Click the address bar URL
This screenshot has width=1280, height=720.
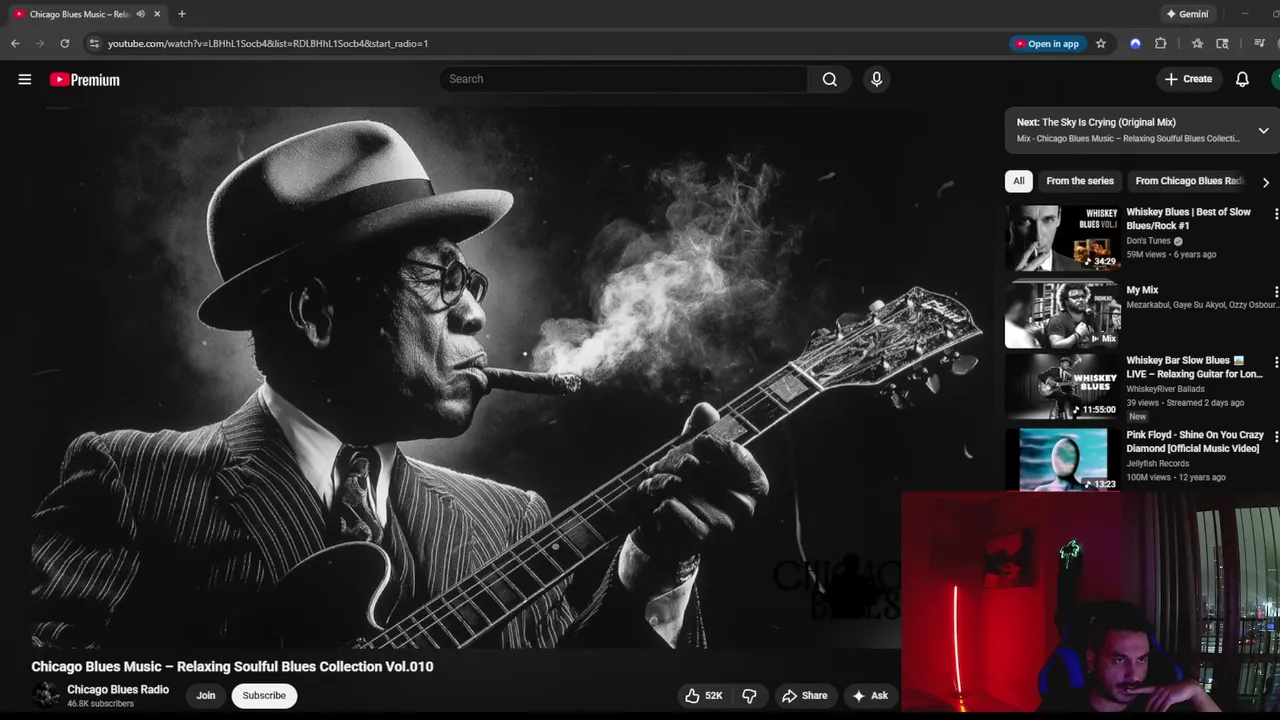point(268,43)
